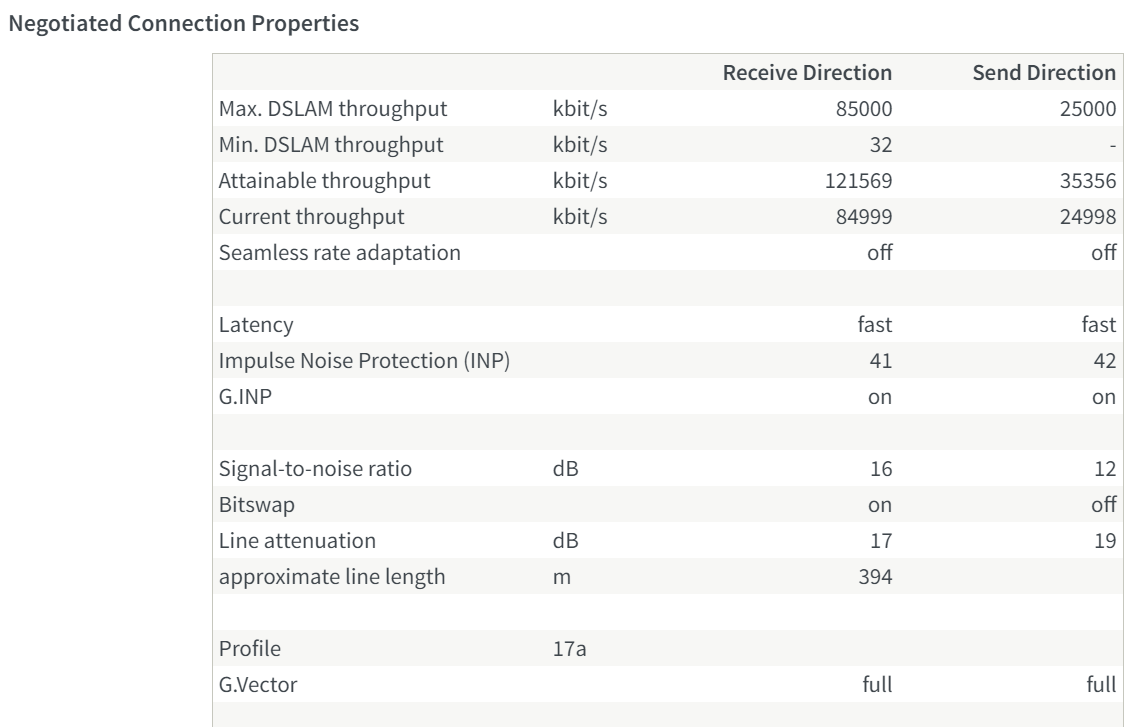Click the Send Direction column header
The width and height of the screenshot is (1139, 727).
click(x=1044, y=73)
